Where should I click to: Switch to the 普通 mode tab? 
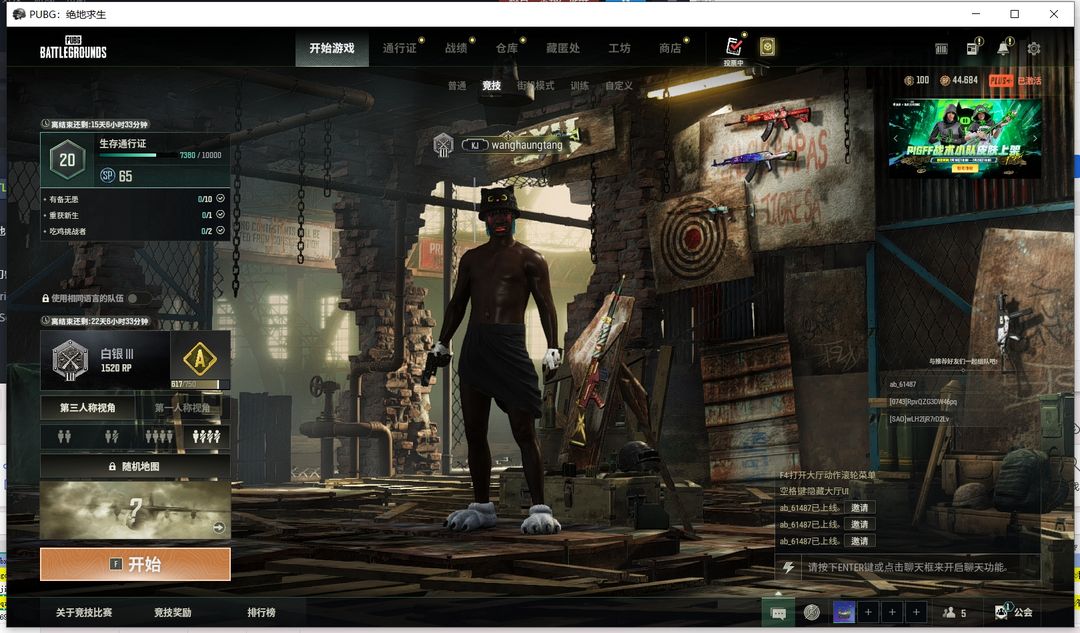click(x=457, y=86)
